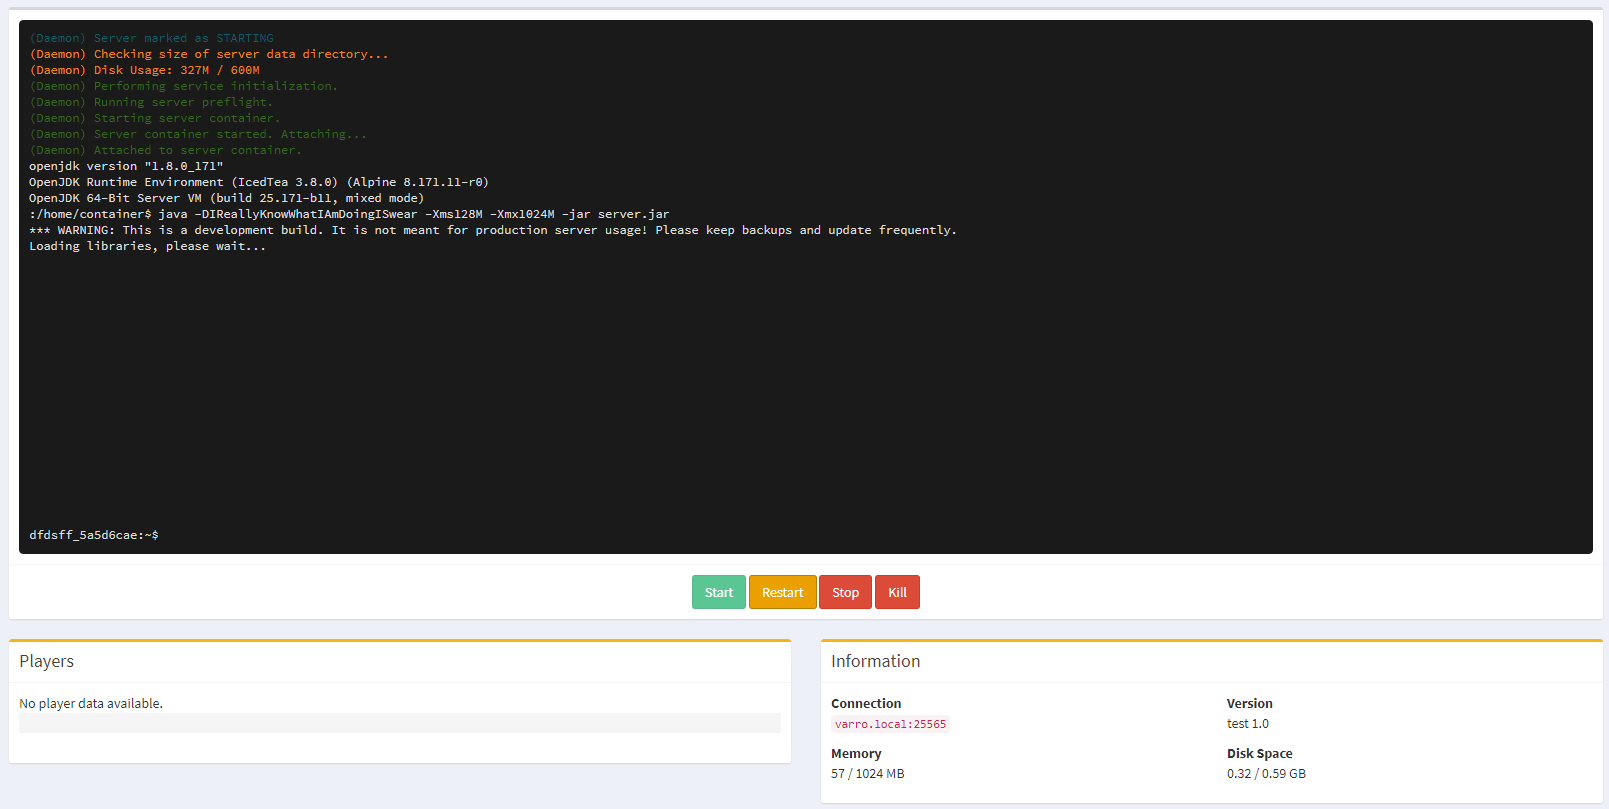Click the 'Loading libraries, please wait' console line
The image size is (1609, 809).
pyautogui.click(x=147, y=246)
